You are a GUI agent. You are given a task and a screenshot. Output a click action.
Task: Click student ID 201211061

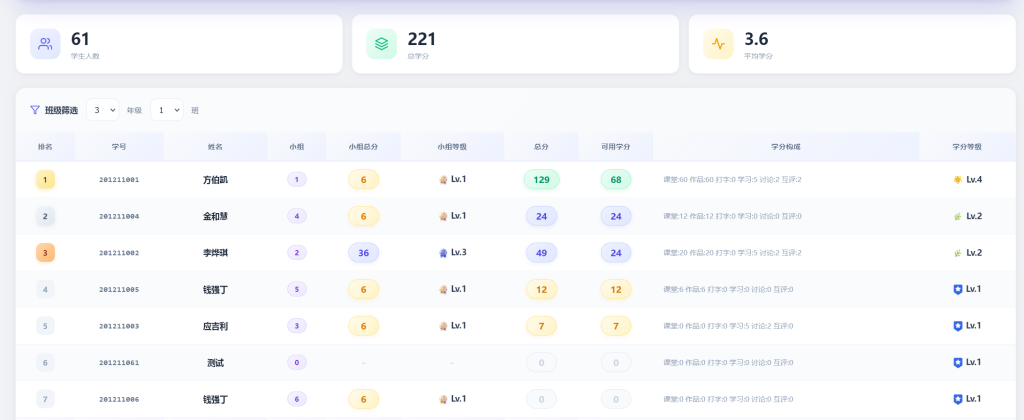tap(119, 363)
